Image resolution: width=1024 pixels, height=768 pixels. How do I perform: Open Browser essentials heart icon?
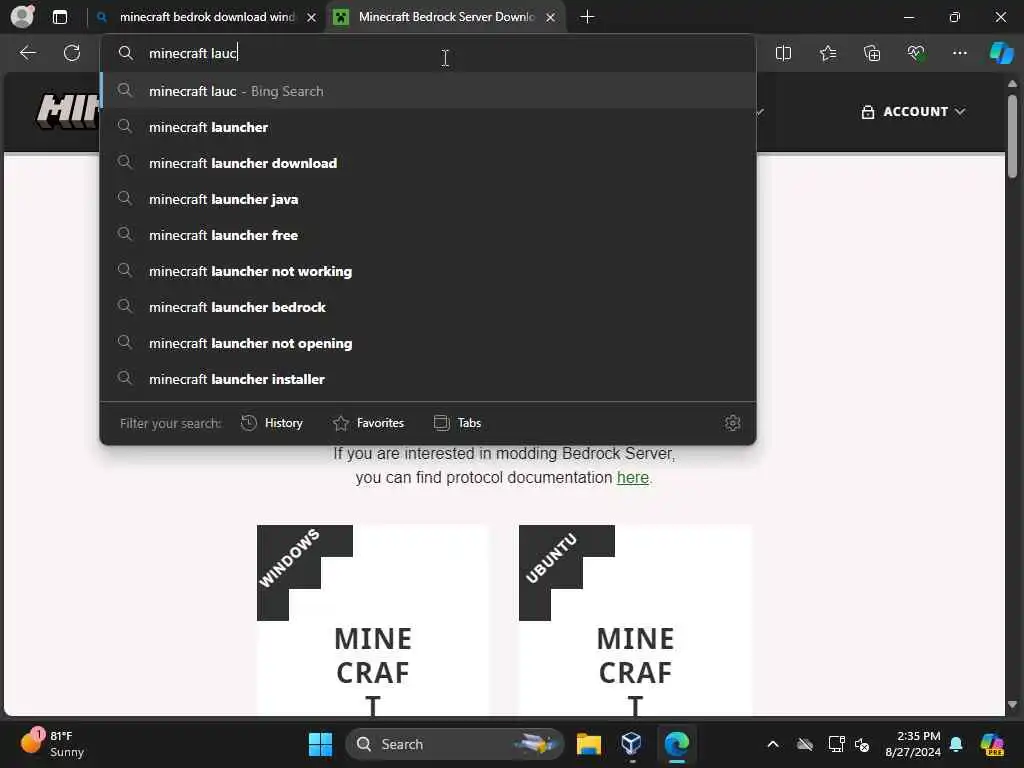[x=916, y=54]
